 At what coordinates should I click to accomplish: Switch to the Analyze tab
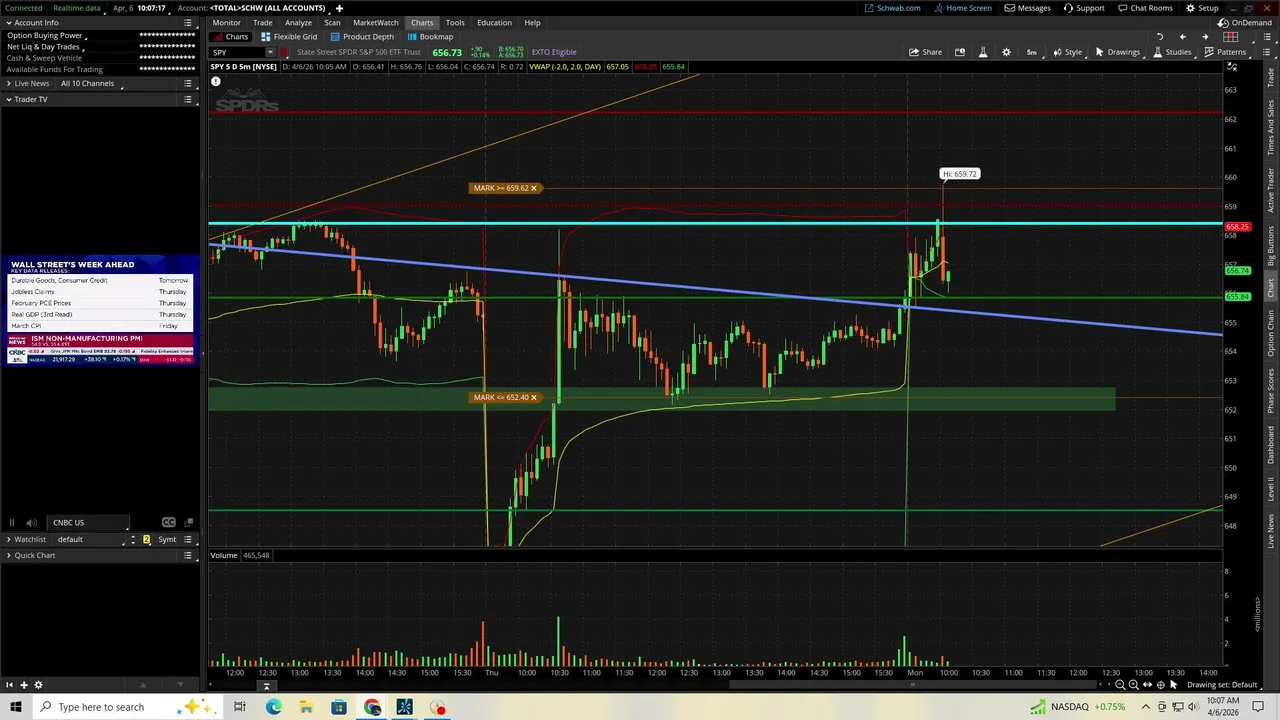click(x=298, y=22)
